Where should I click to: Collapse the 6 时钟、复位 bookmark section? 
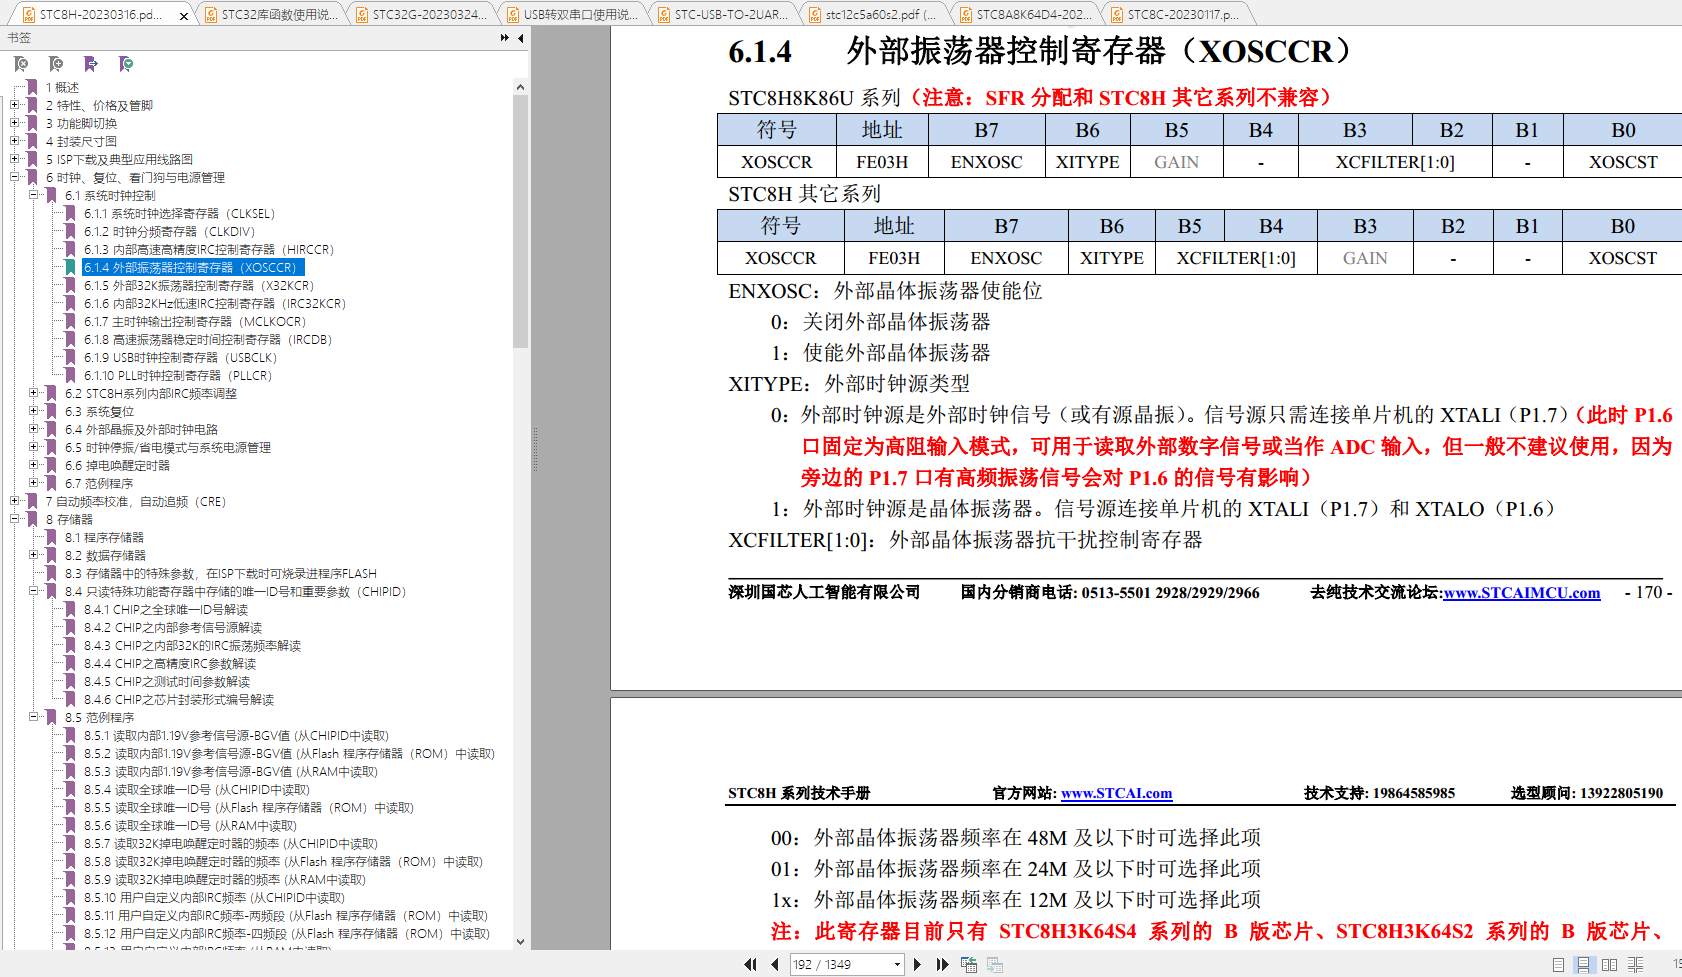point(15,177)
